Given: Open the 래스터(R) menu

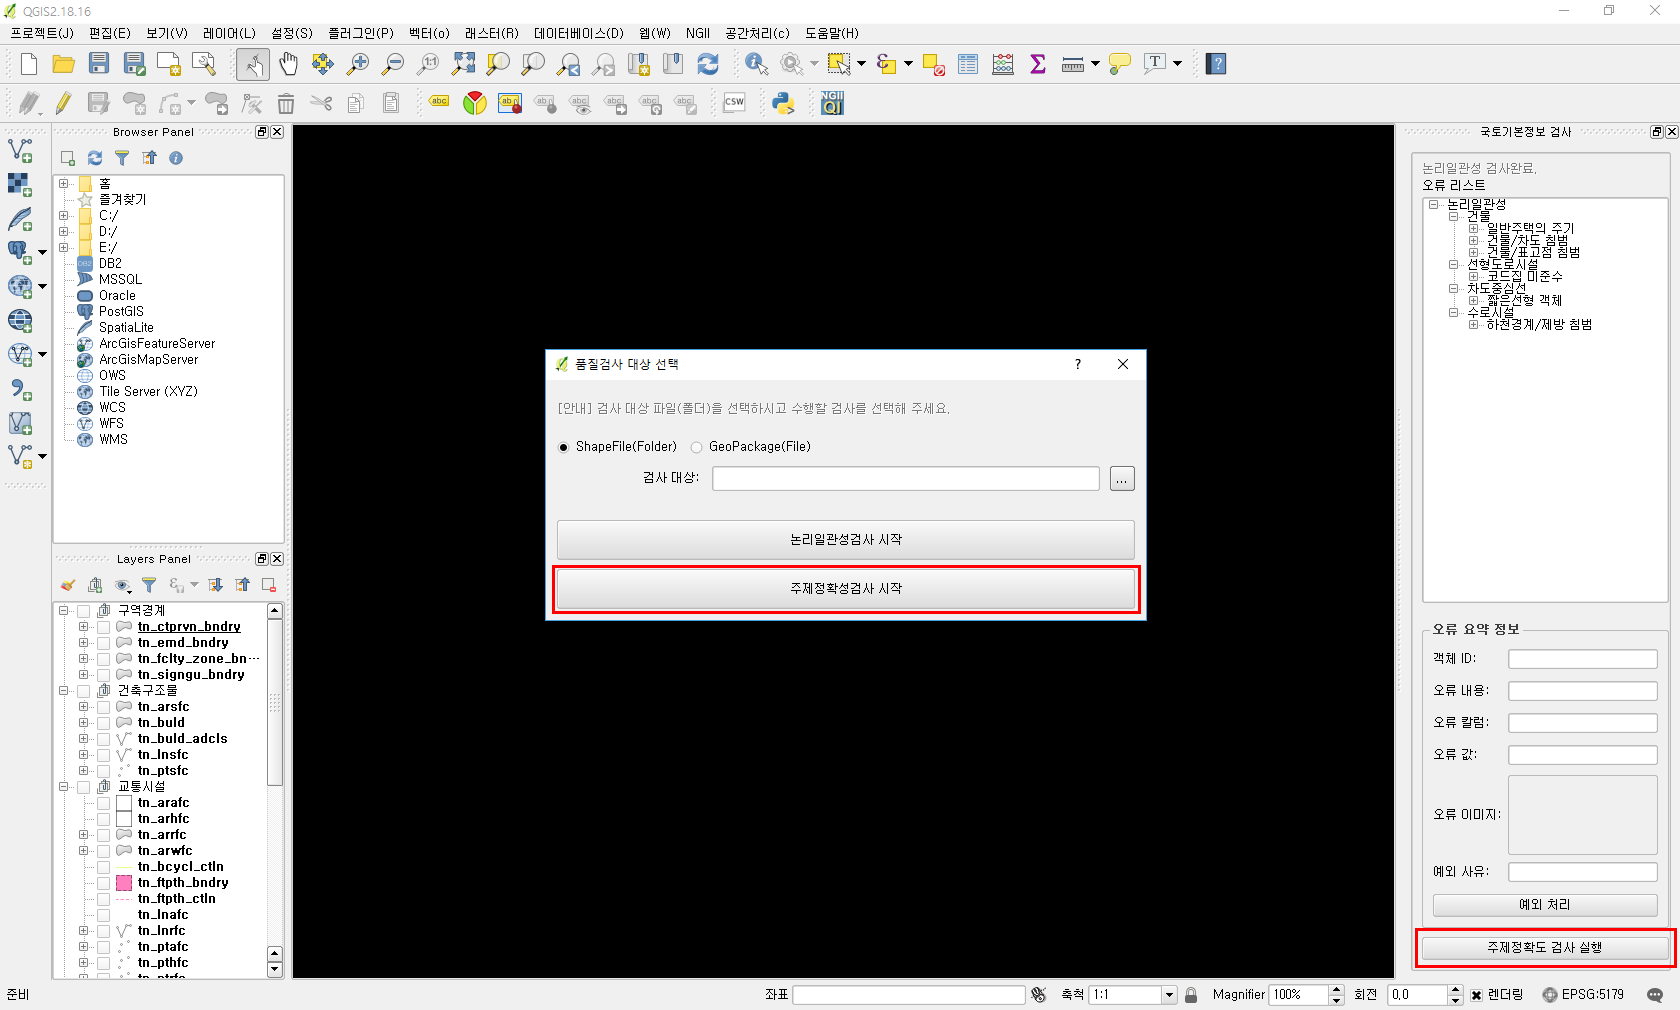Looking at the screenshot, I should (491, 33).
